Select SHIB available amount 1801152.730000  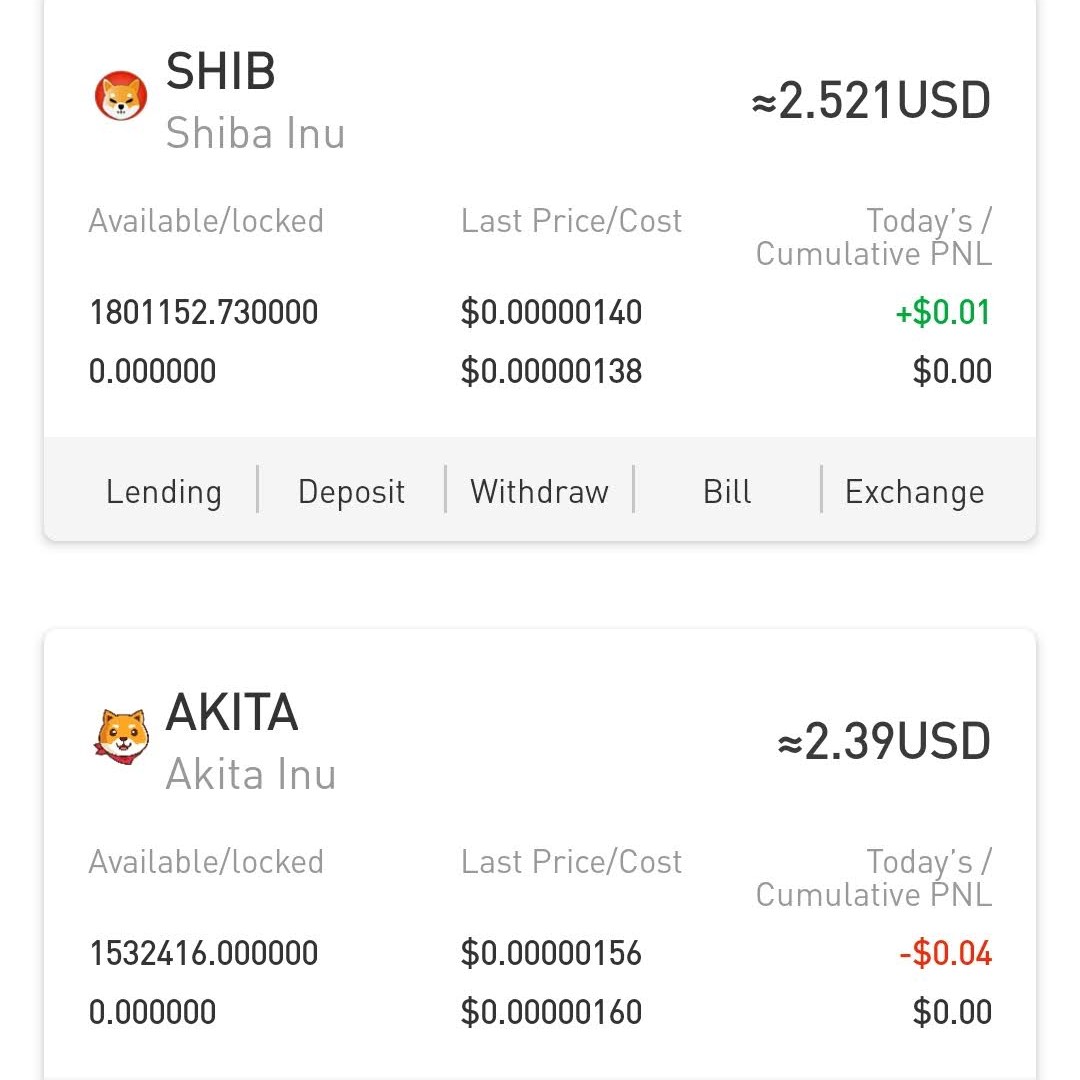point(204,313)
